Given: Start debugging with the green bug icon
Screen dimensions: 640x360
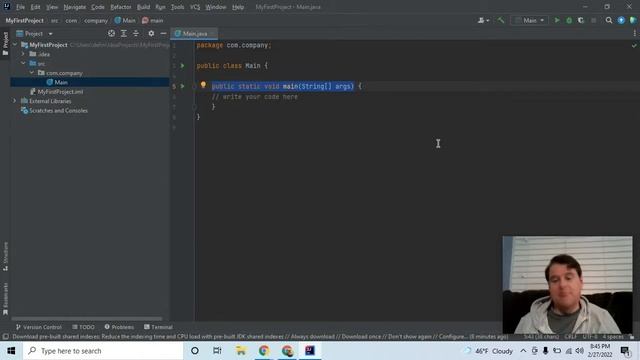Looking at the screenshot, I should tap(569, 20).
